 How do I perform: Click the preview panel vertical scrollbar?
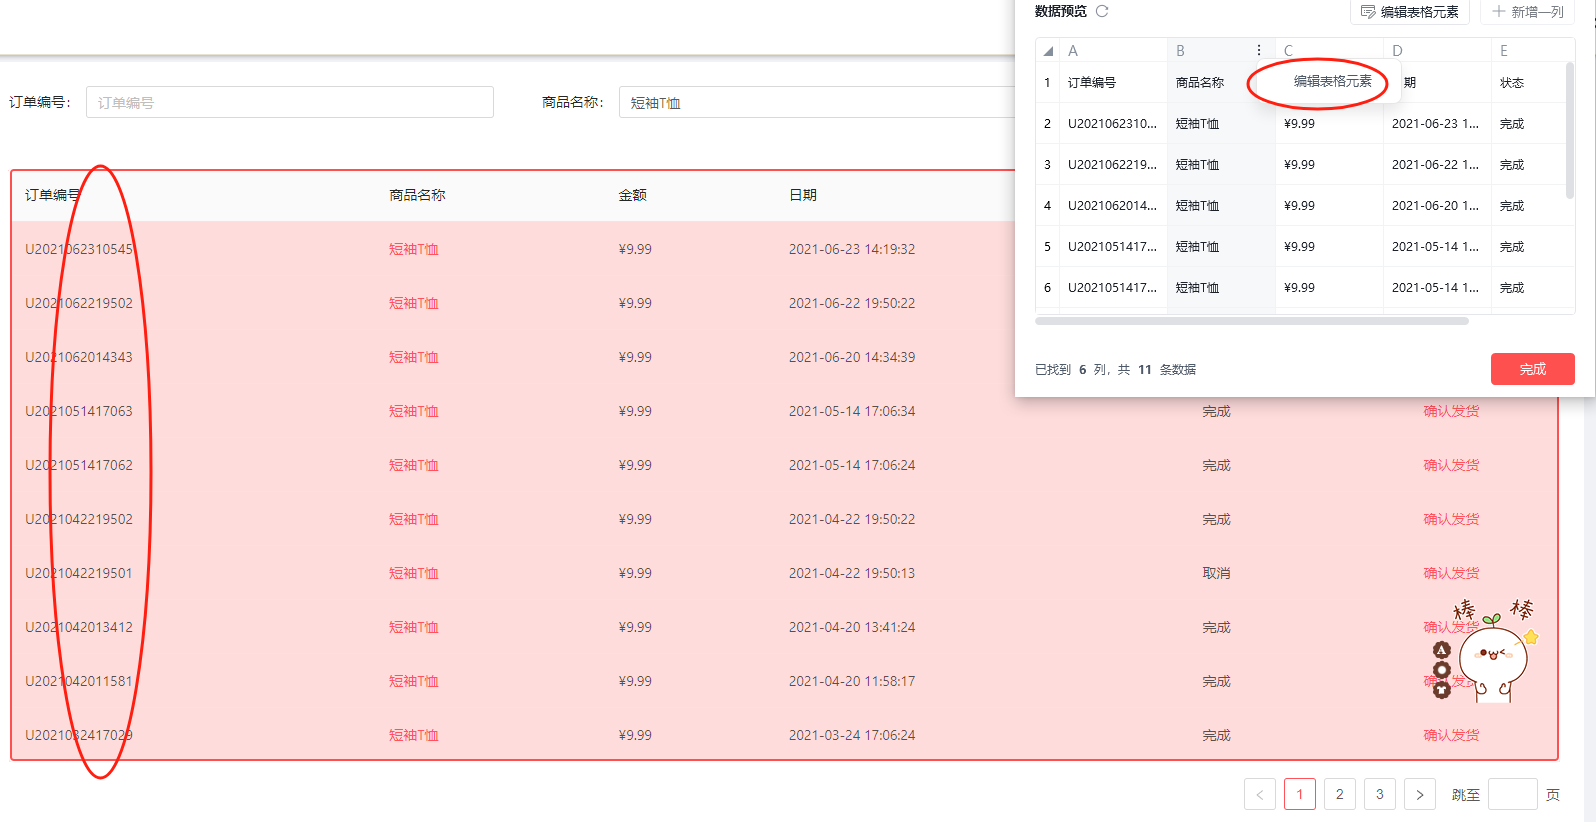point(1569,130)
